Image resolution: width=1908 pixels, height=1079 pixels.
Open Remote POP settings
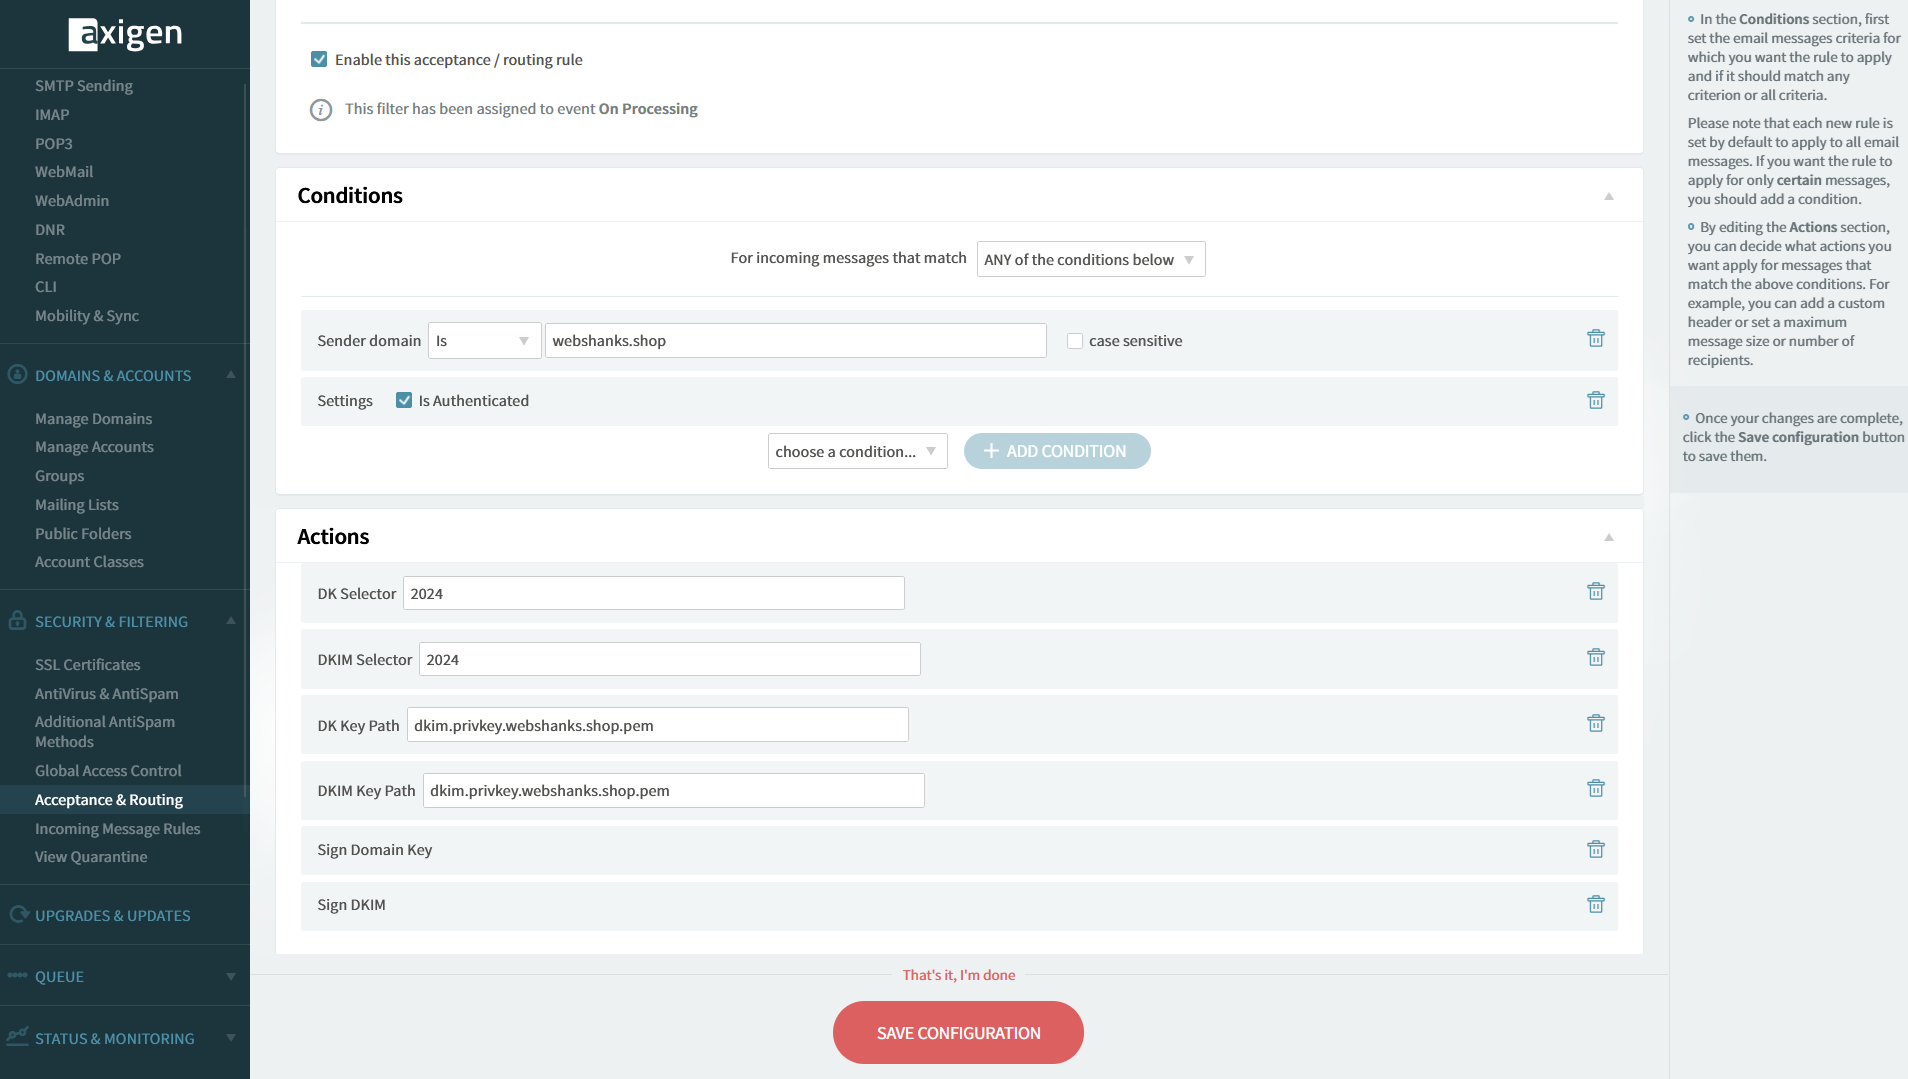pyautogui.click(x=78, y=259)
